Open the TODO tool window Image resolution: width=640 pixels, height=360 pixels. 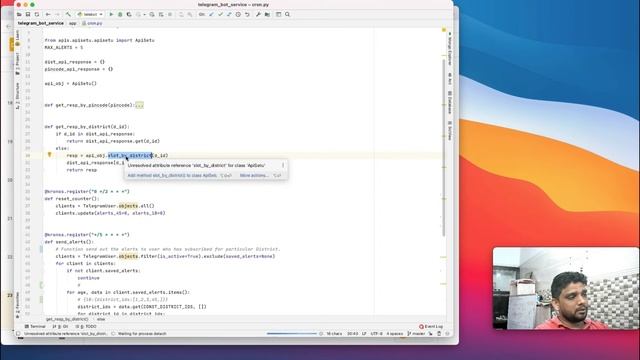click(86, 327)
